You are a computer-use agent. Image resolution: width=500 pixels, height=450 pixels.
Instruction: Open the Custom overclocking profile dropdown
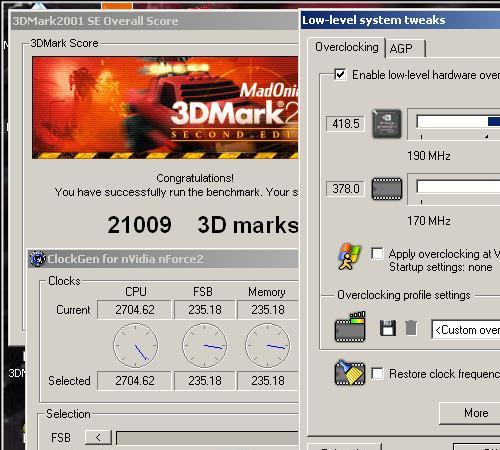click(466, 330)
